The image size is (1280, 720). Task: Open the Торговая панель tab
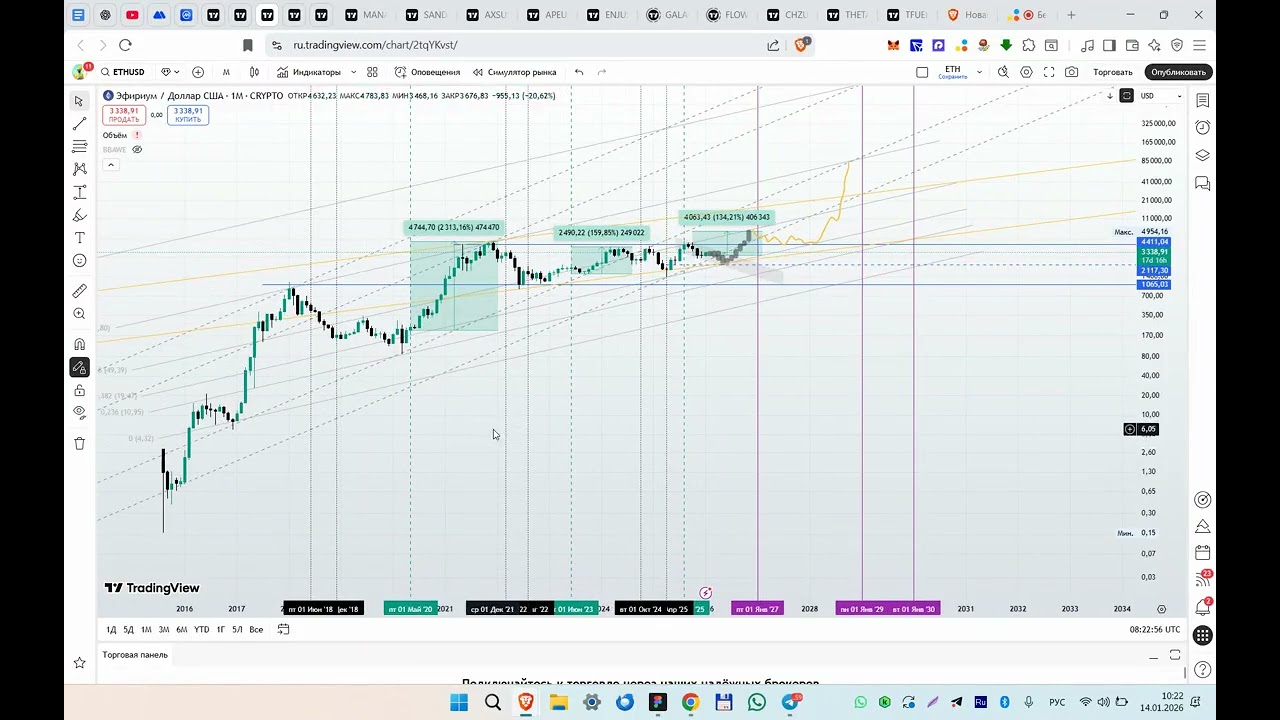coord(135,655)
